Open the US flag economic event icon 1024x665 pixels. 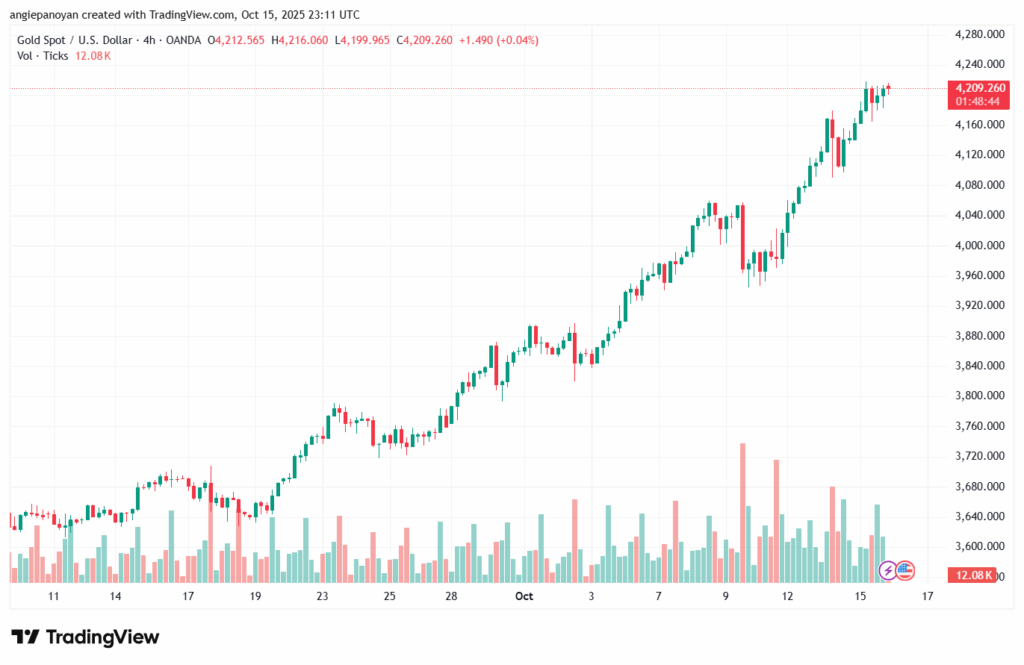point(905,570)
